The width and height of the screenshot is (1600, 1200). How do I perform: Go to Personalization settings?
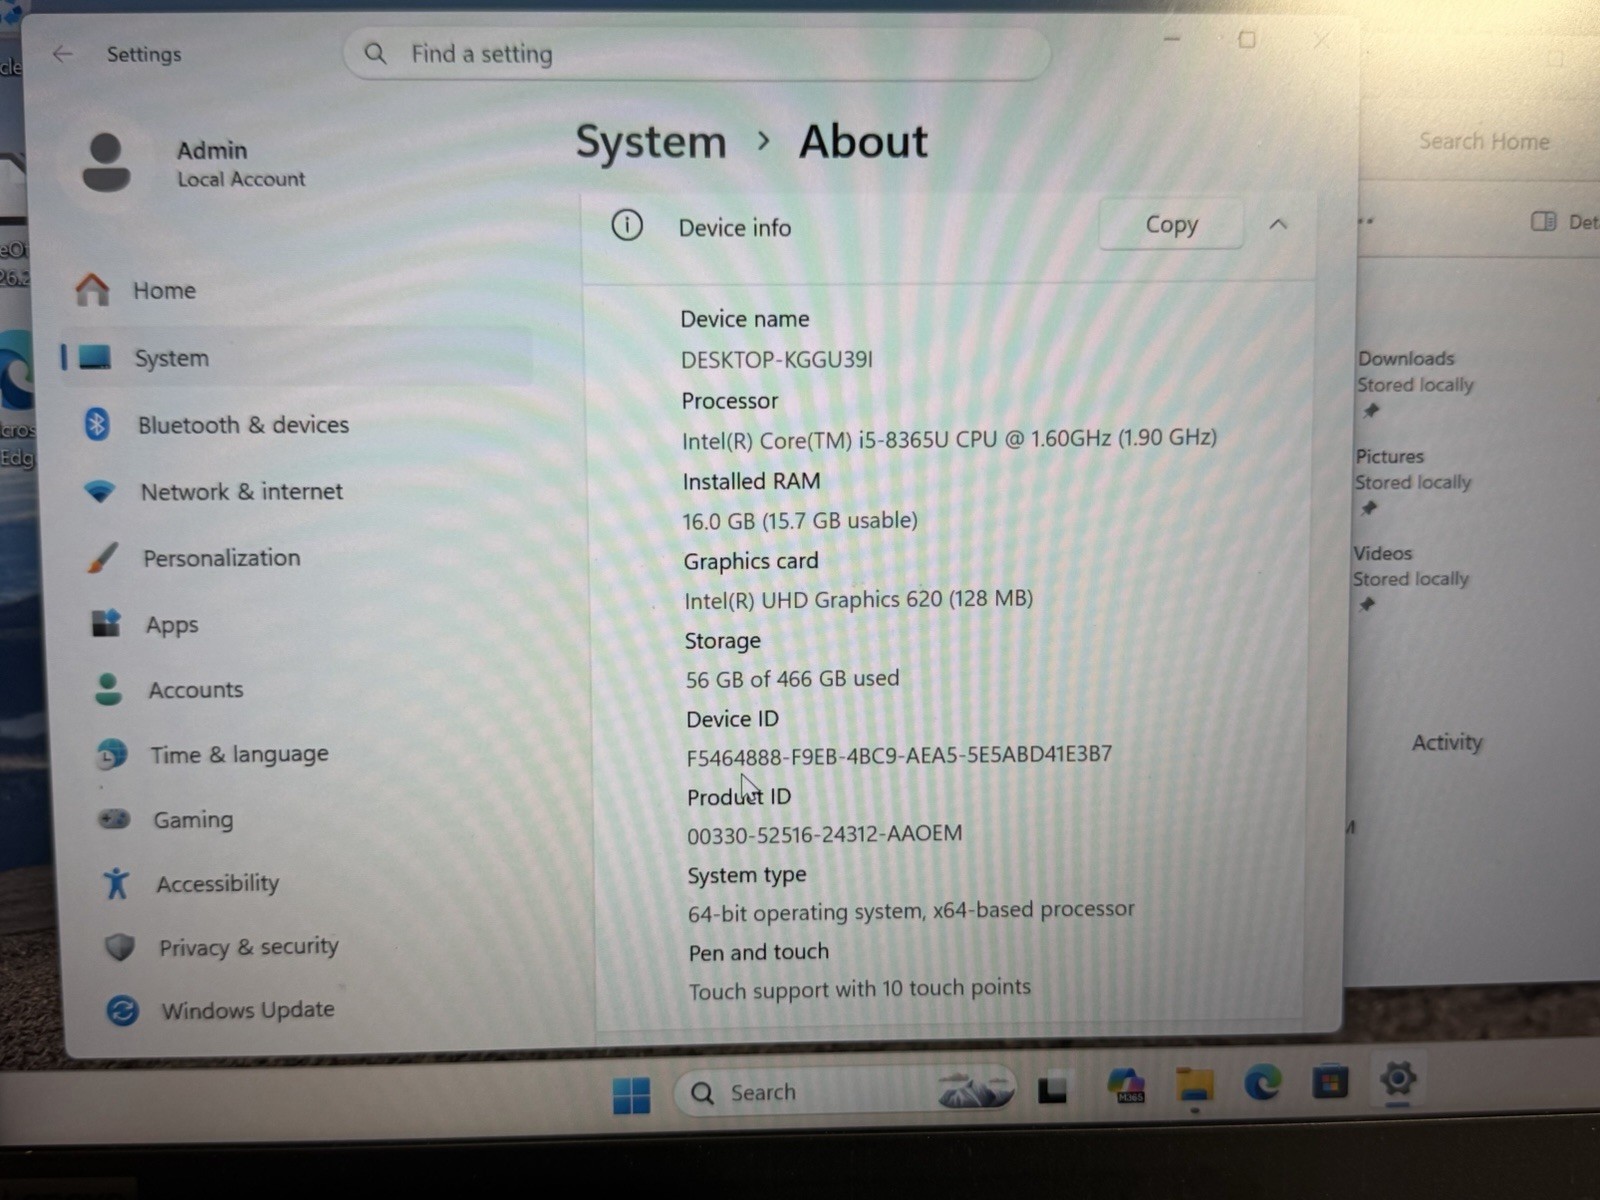tap(304, 558)
